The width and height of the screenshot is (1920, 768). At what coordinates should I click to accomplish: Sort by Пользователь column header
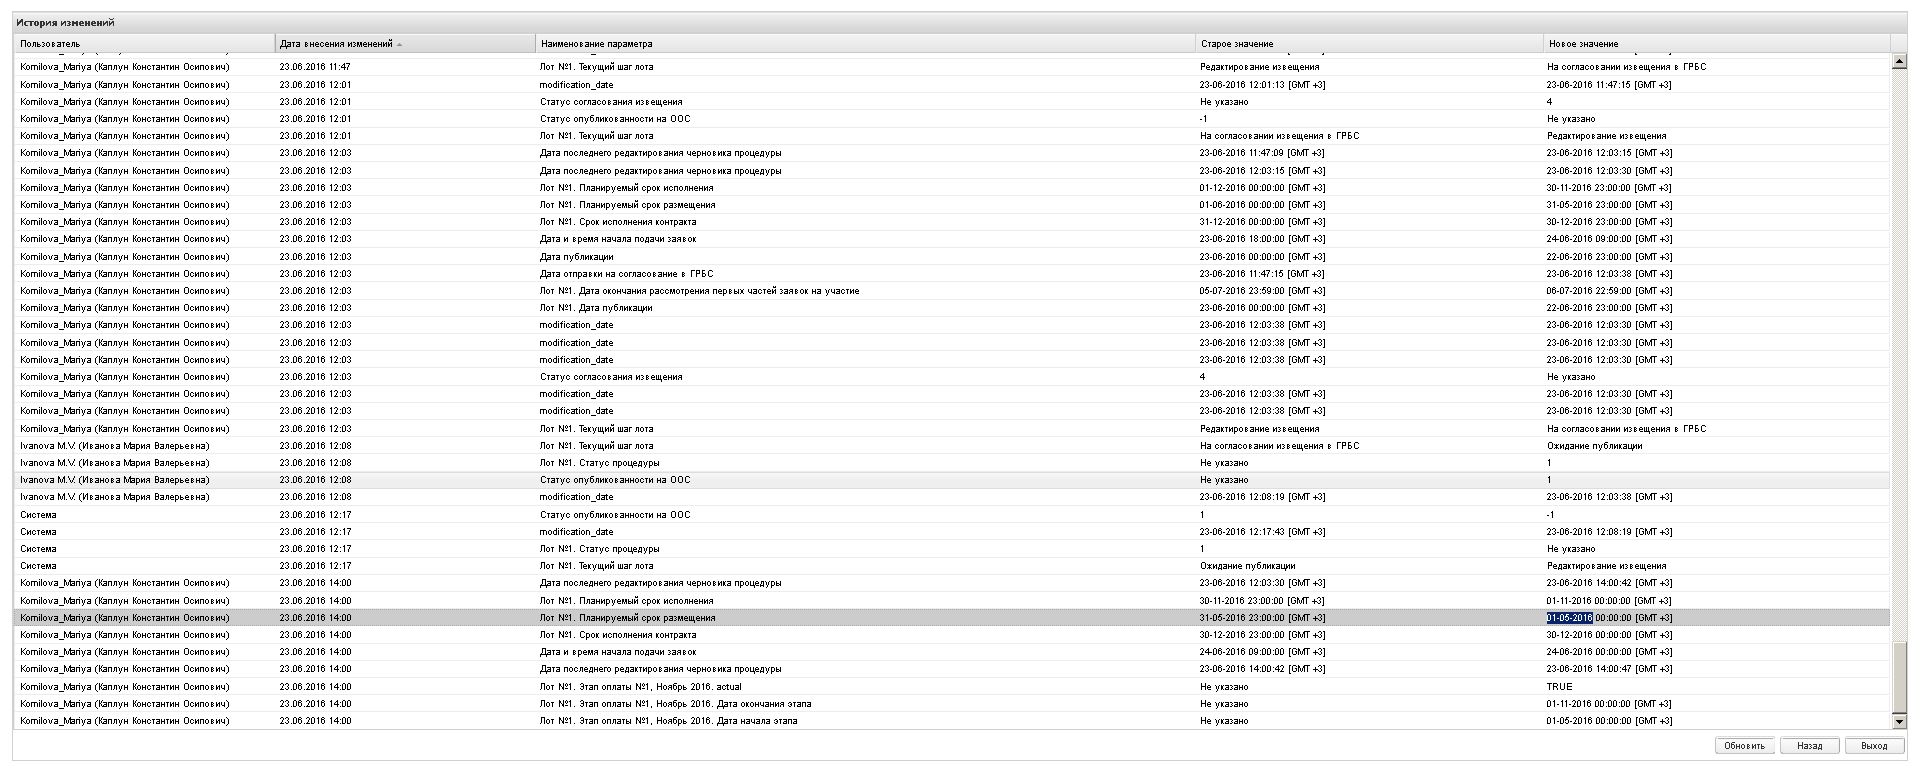[144, 44]
